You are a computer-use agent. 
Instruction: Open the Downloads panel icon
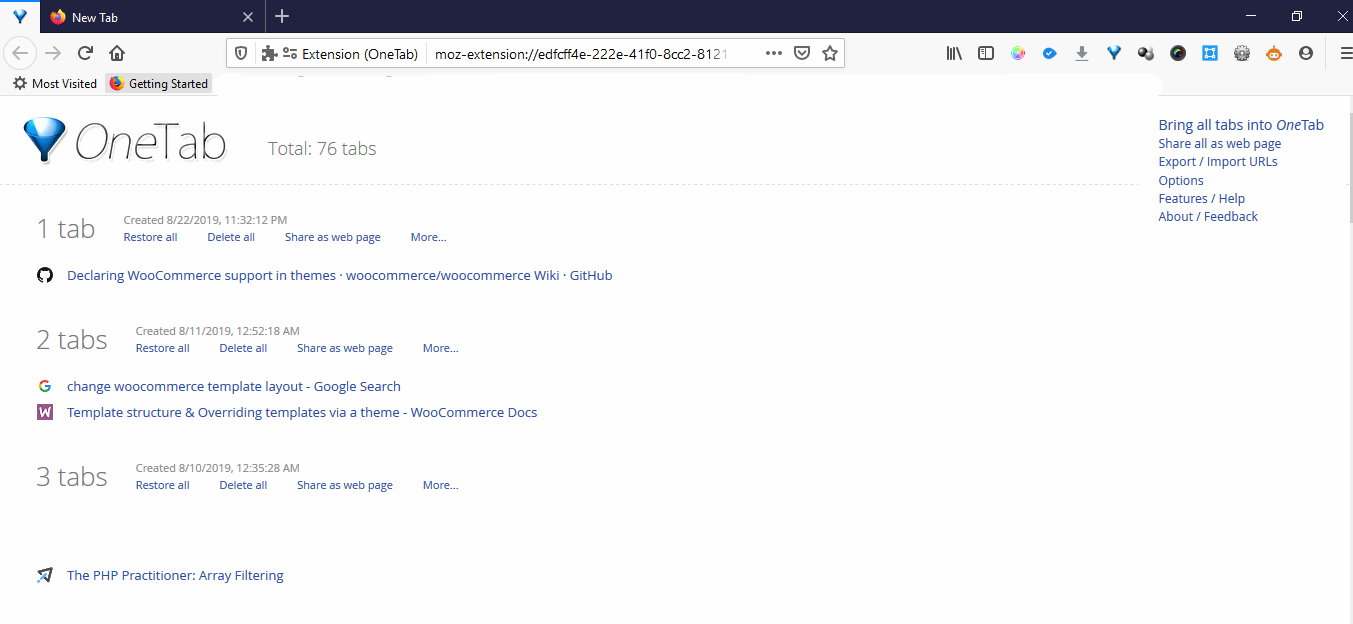(1081, 53)
